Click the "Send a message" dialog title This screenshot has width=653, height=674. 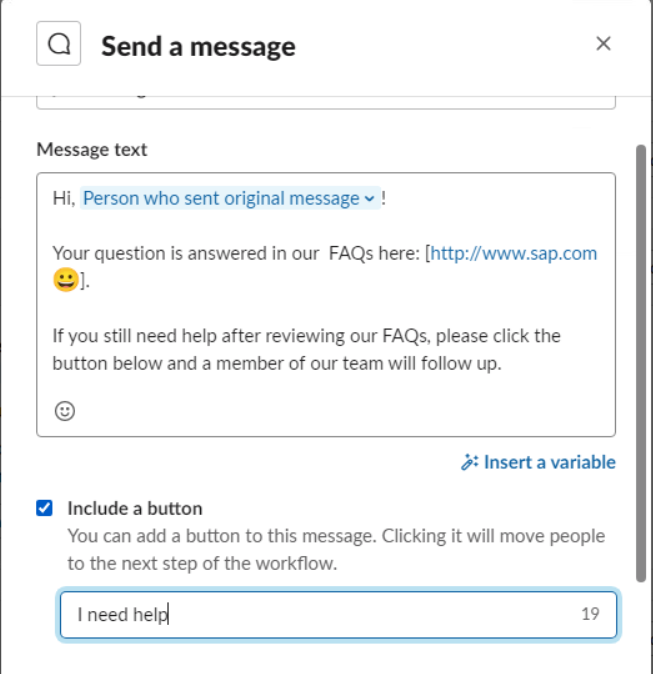point(198,46)
